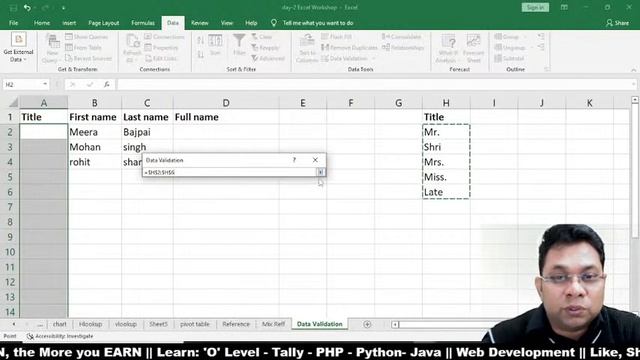The width and height of the screenshot is (640, 360).
Task: Open the File menu
Action: pyautogui.click(x=13, y=23)
